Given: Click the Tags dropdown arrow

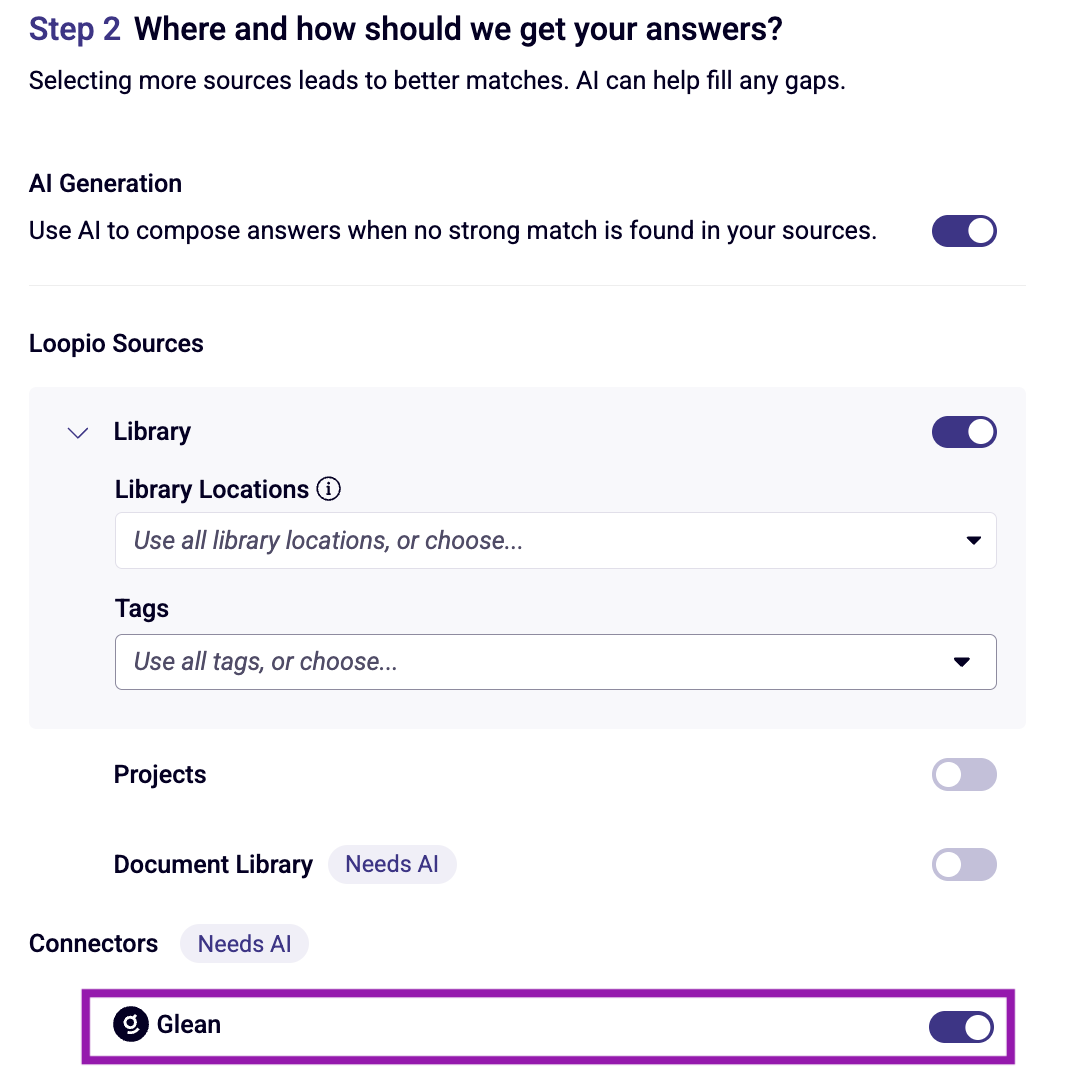Looking at the screenshot, I should point(962,662).
